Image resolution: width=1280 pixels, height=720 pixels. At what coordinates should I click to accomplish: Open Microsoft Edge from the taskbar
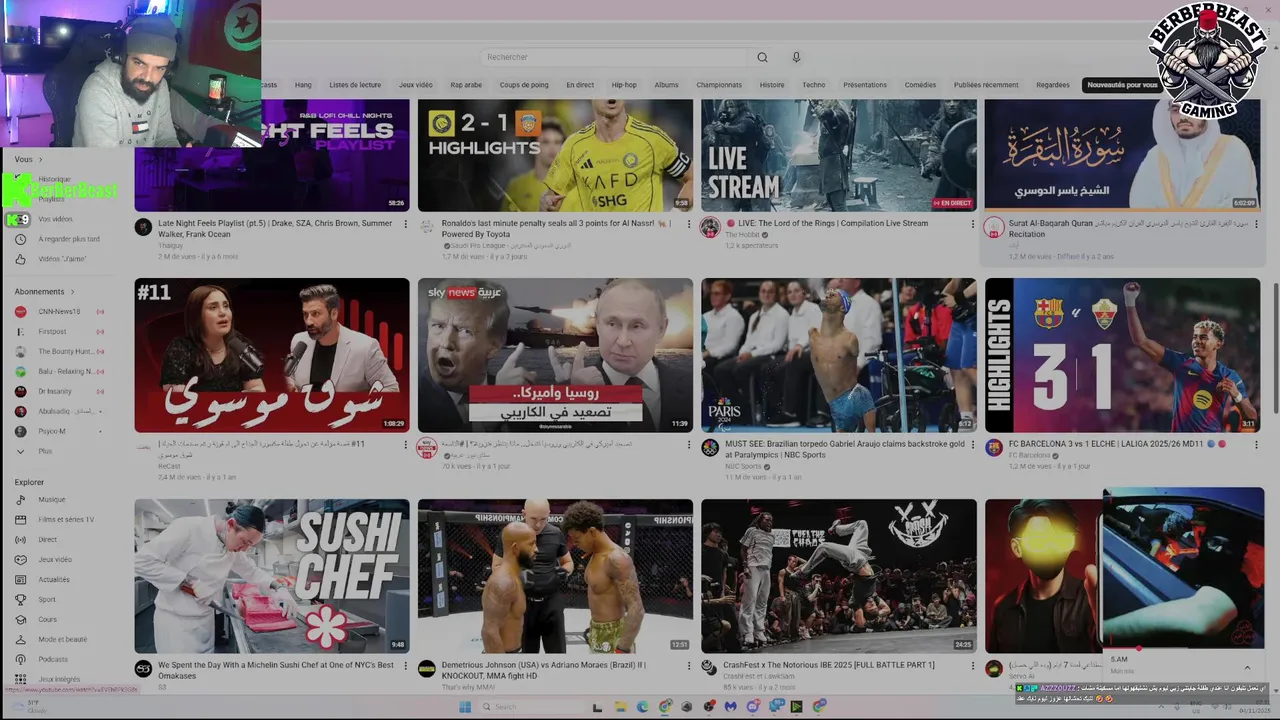[x=643, y=706]
